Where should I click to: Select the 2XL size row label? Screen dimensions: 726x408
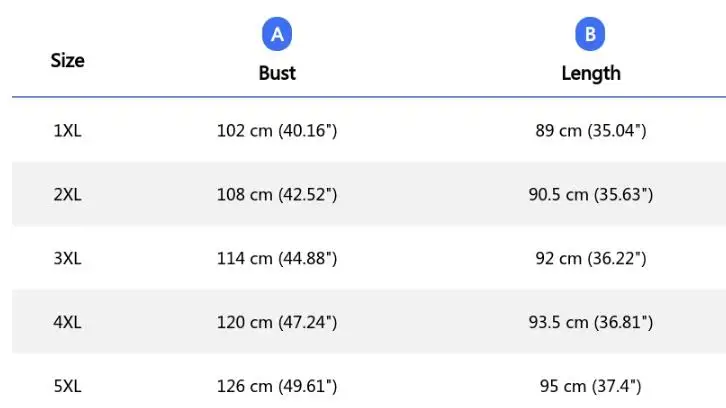(x=67, y=195)
